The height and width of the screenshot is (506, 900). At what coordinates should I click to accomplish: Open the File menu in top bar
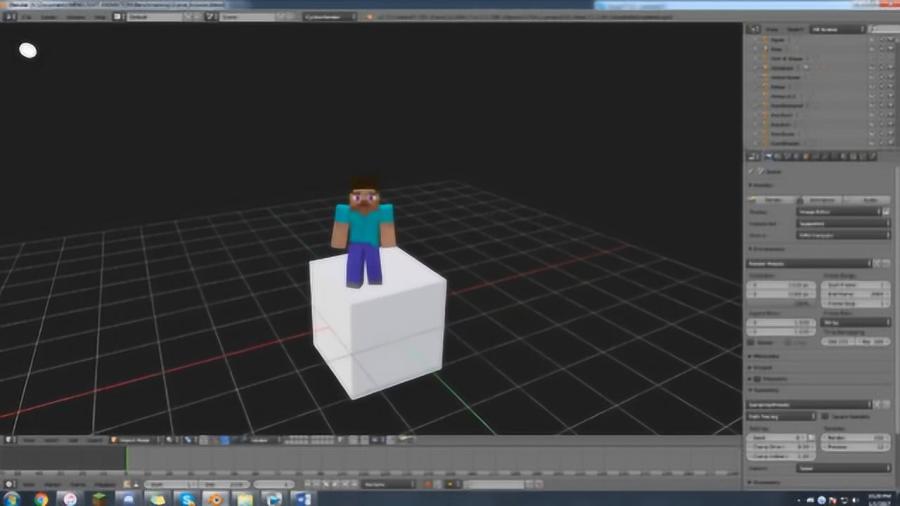coord(27,17)
